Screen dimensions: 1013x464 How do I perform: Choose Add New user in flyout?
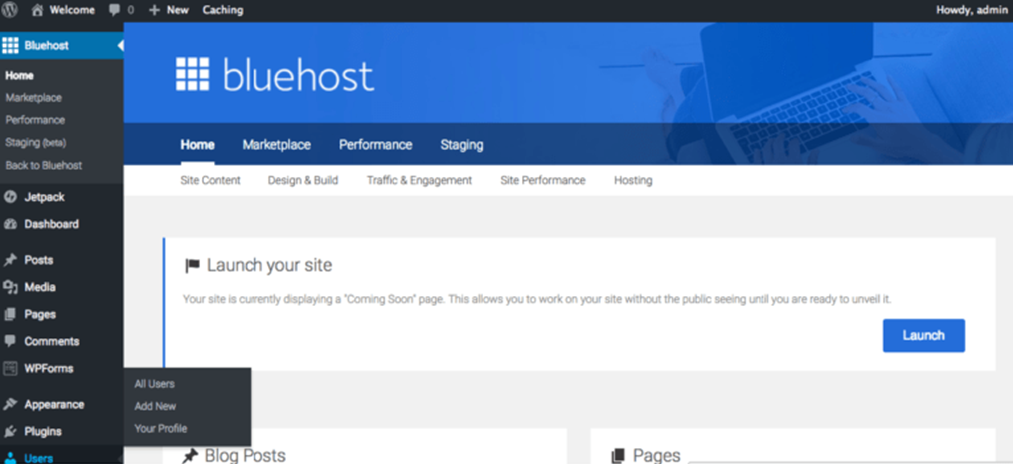155,406
